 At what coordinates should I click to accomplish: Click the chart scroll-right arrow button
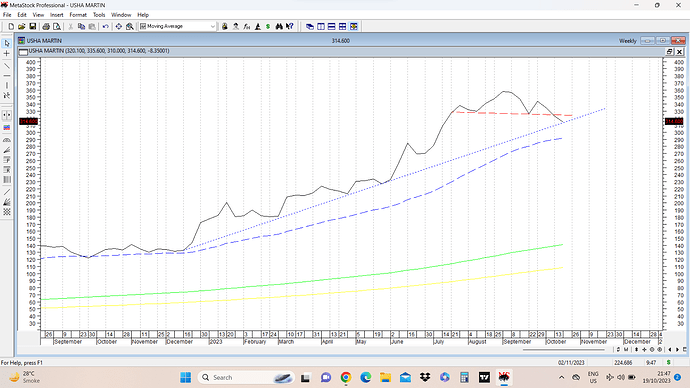pos(677,350)
